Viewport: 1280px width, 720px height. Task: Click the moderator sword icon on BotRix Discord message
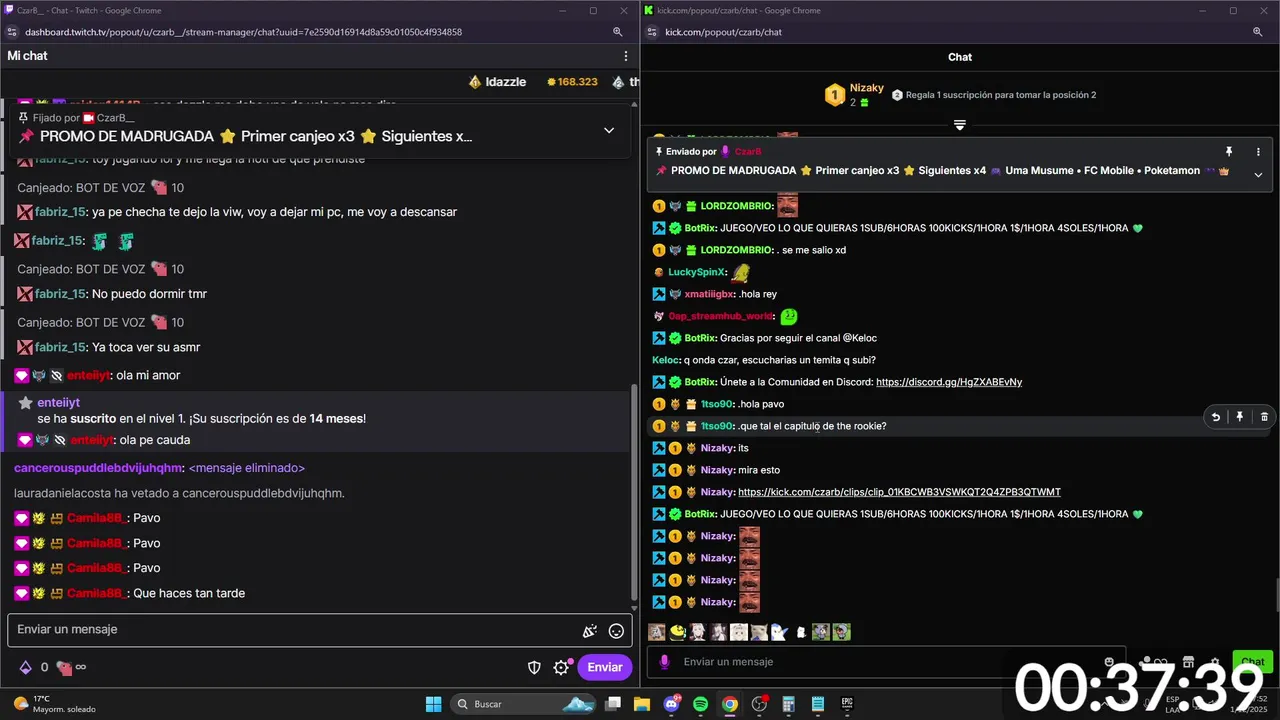coord(659,382)
